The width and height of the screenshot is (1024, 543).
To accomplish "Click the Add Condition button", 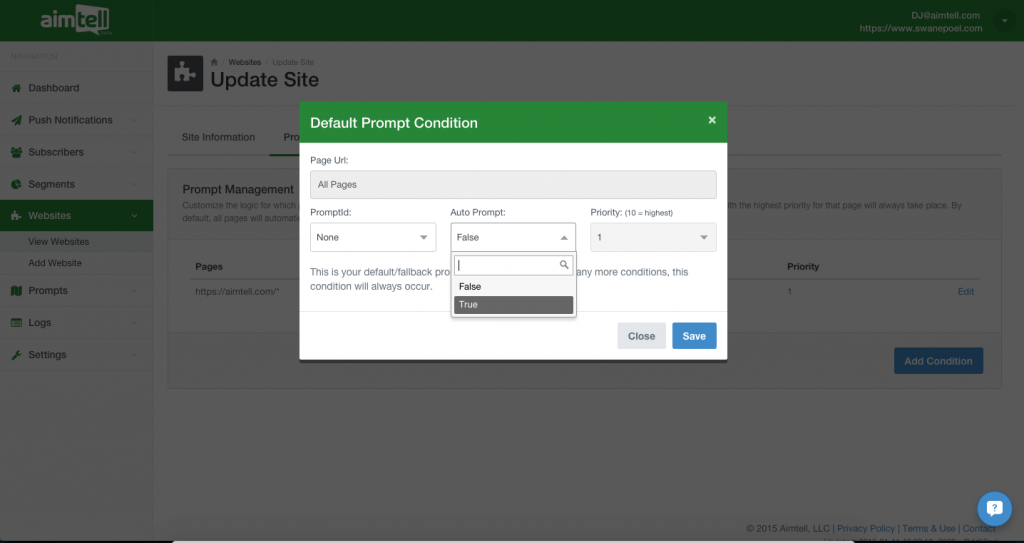I will pyautogui.click(x=938, y=361).
